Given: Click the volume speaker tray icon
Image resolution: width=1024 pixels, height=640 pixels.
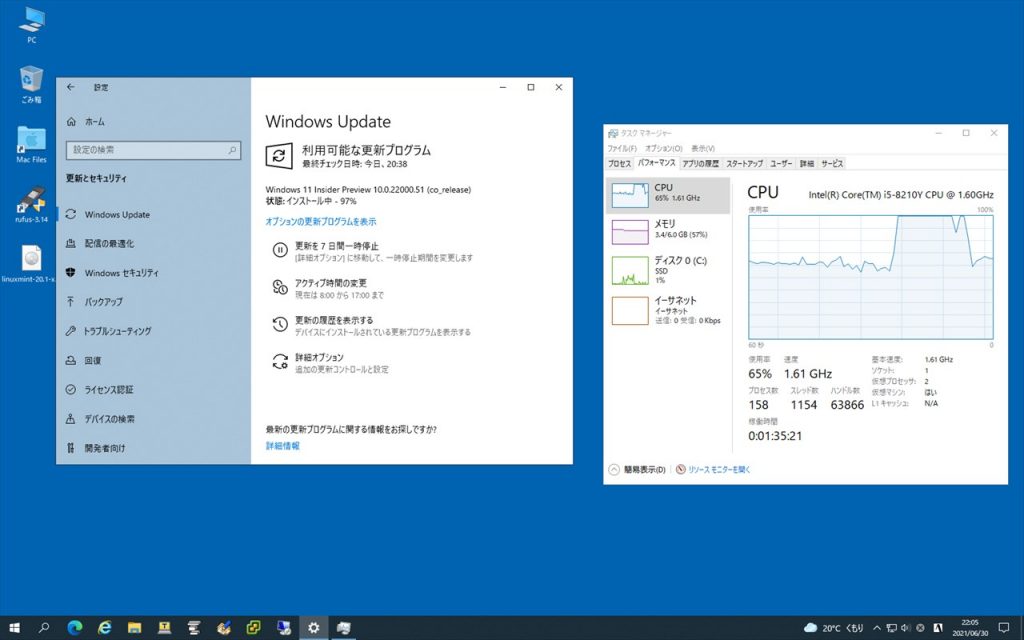Looking at the screenshot, I should (x=905, y=628).
